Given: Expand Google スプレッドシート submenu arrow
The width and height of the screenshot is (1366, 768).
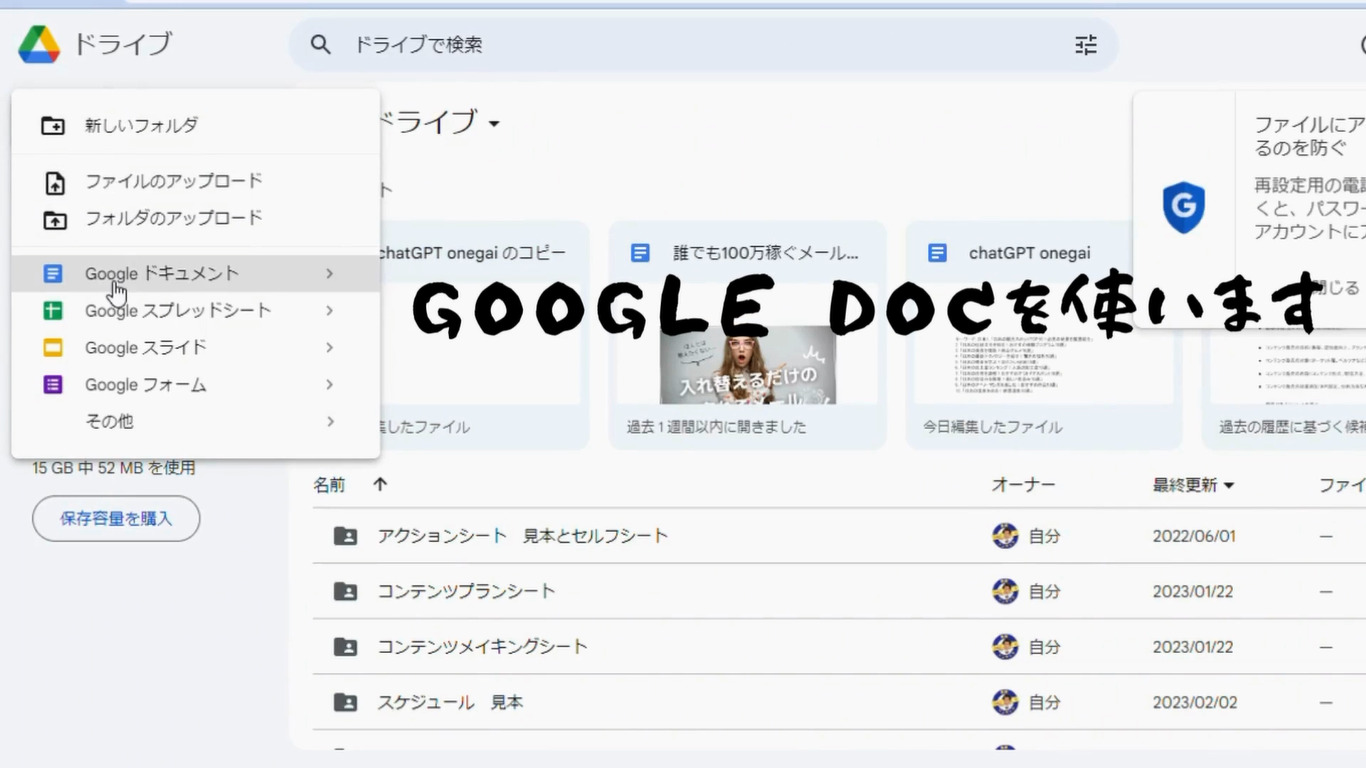Looking at the screenshot, I should click(x=330, y=311).
